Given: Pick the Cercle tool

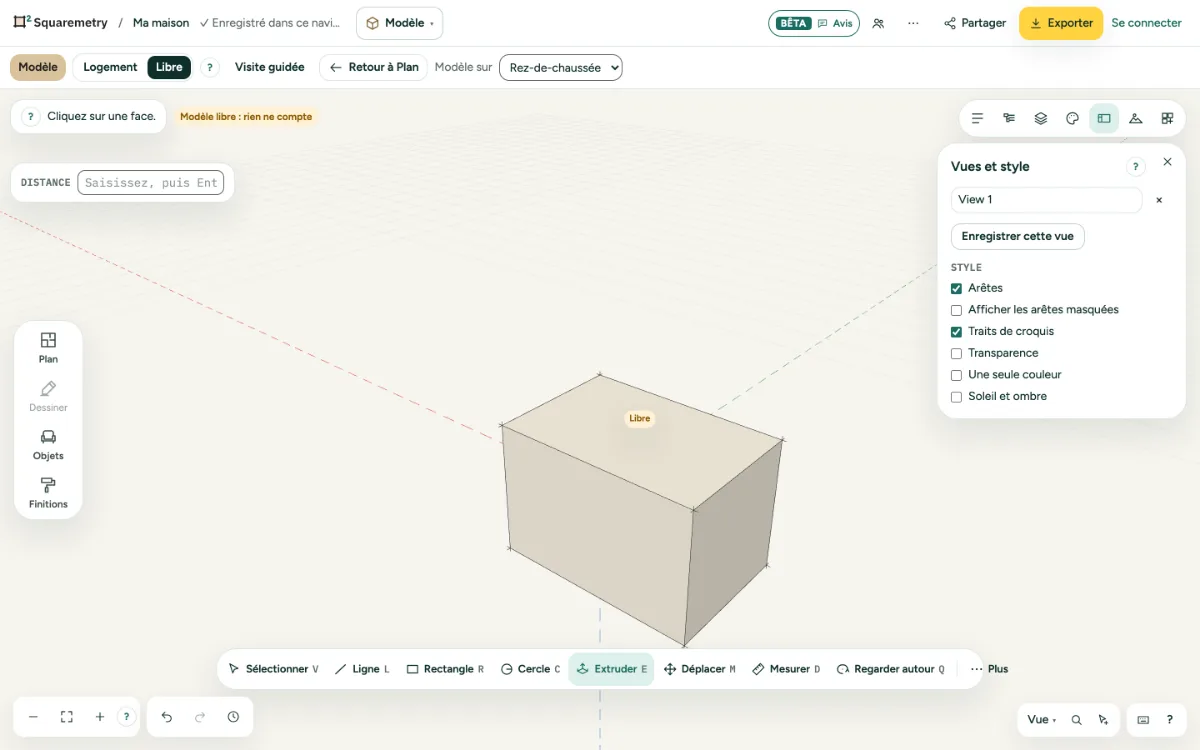Looking at the screenshot, I should point(530,669).
